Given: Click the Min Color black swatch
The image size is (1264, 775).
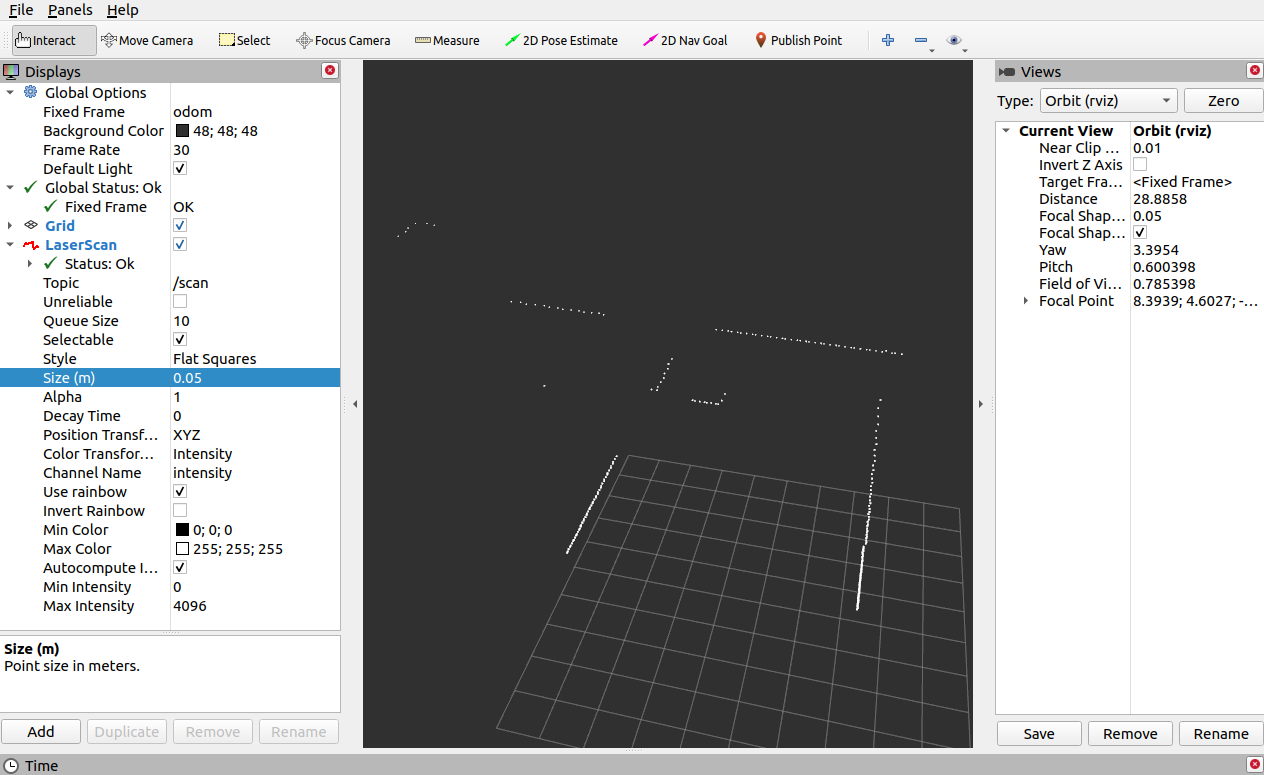Looking at the screenshot, I should point(182,530).
